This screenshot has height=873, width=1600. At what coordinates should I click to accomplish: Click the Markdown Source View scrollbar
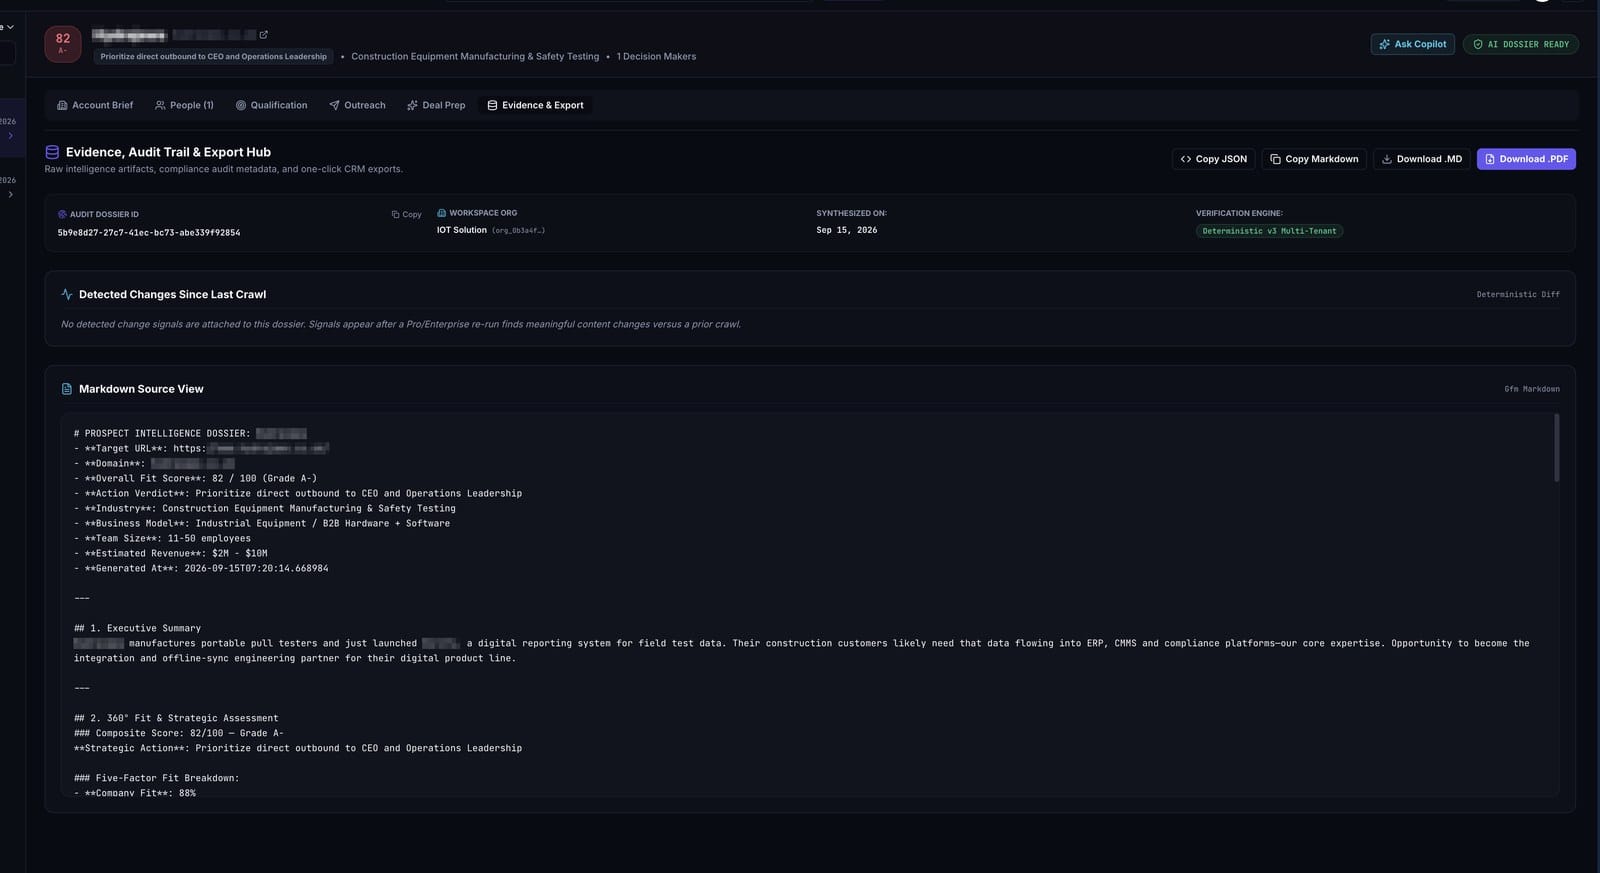tap(1556, 448)
